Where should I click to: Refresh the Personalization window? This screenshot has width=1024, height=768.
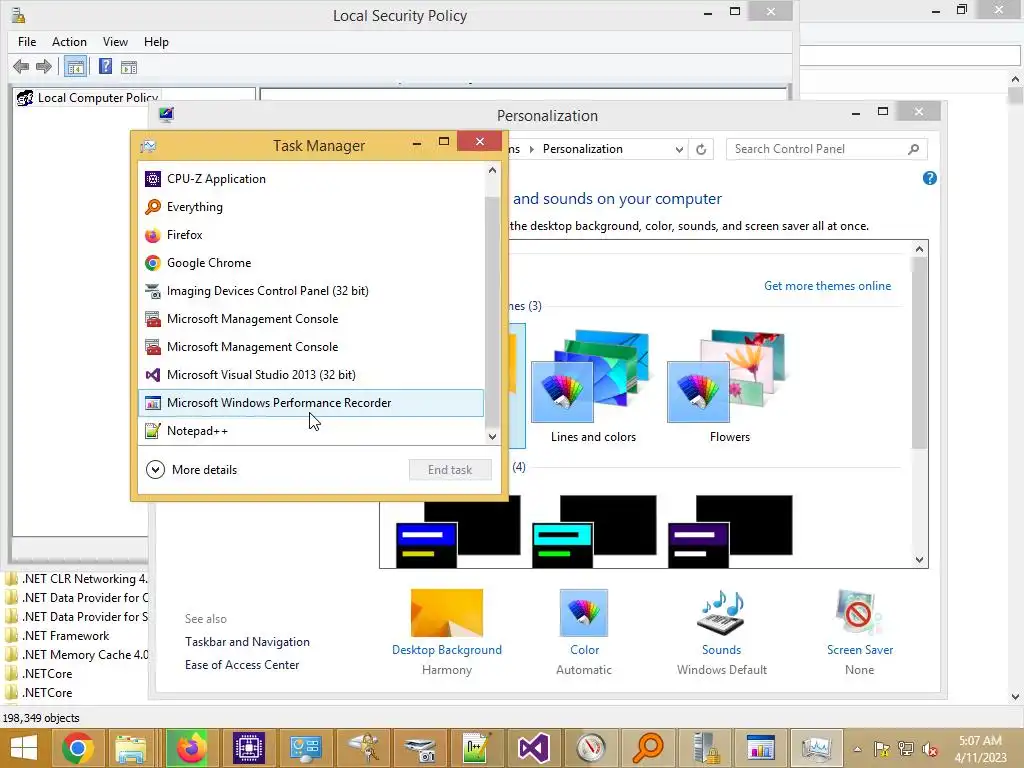701,150
